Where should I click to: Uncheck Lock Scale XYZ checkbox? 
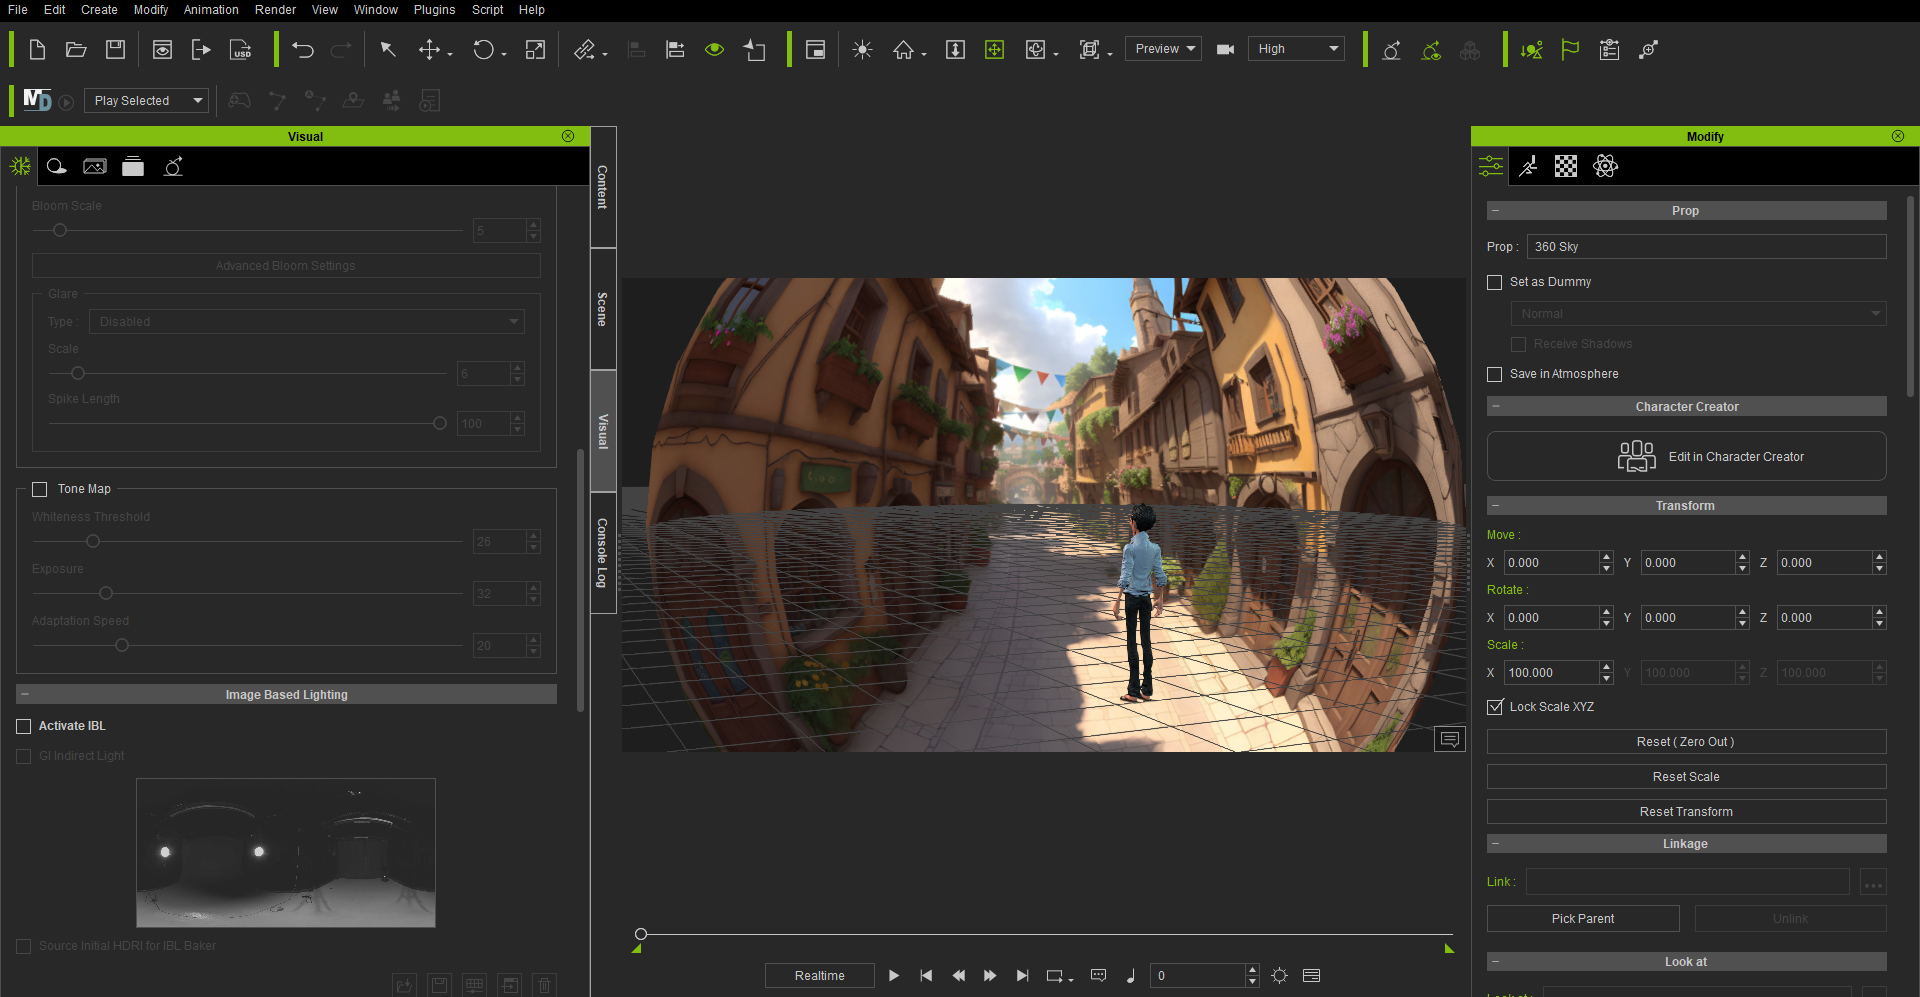(1495, 707)
